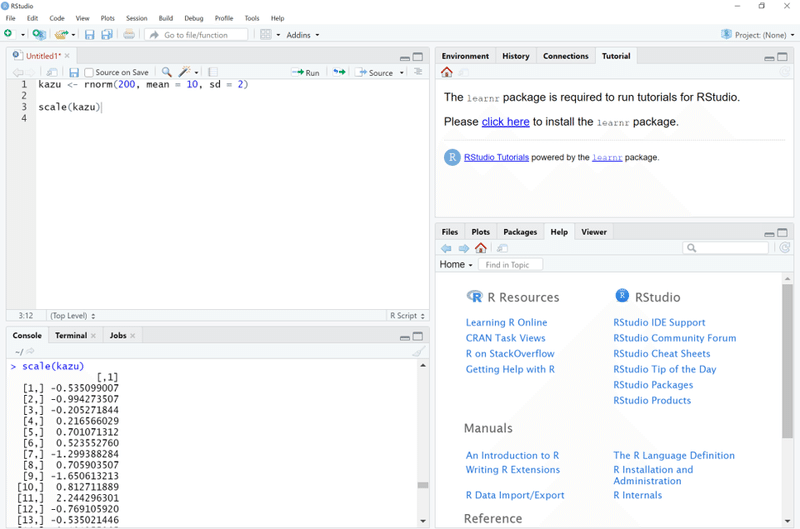The image size is (800, 529).
Task: Click the Save all documents icon
Action: pyautogui.click(x=107, y=35)
